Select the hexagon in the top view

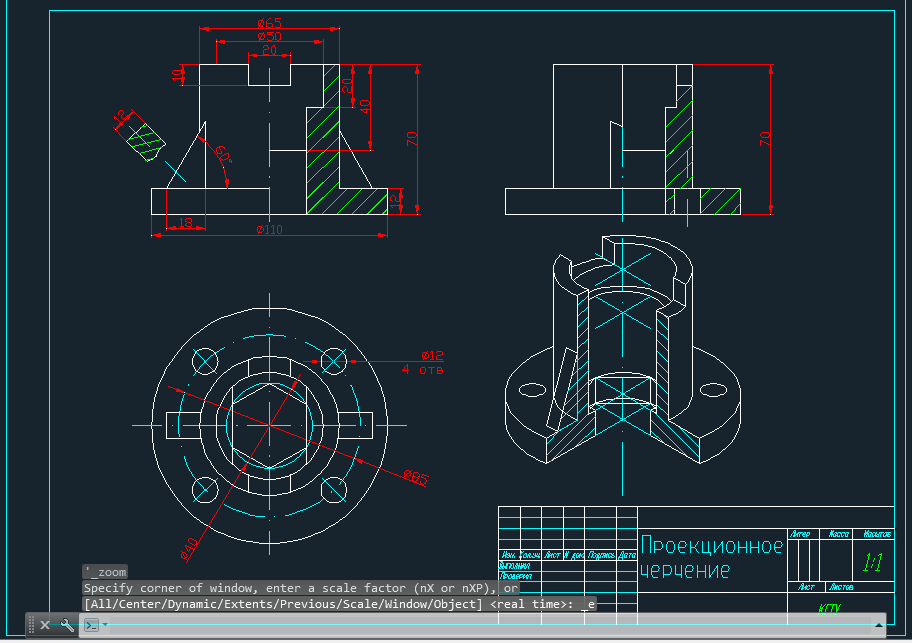269,426
